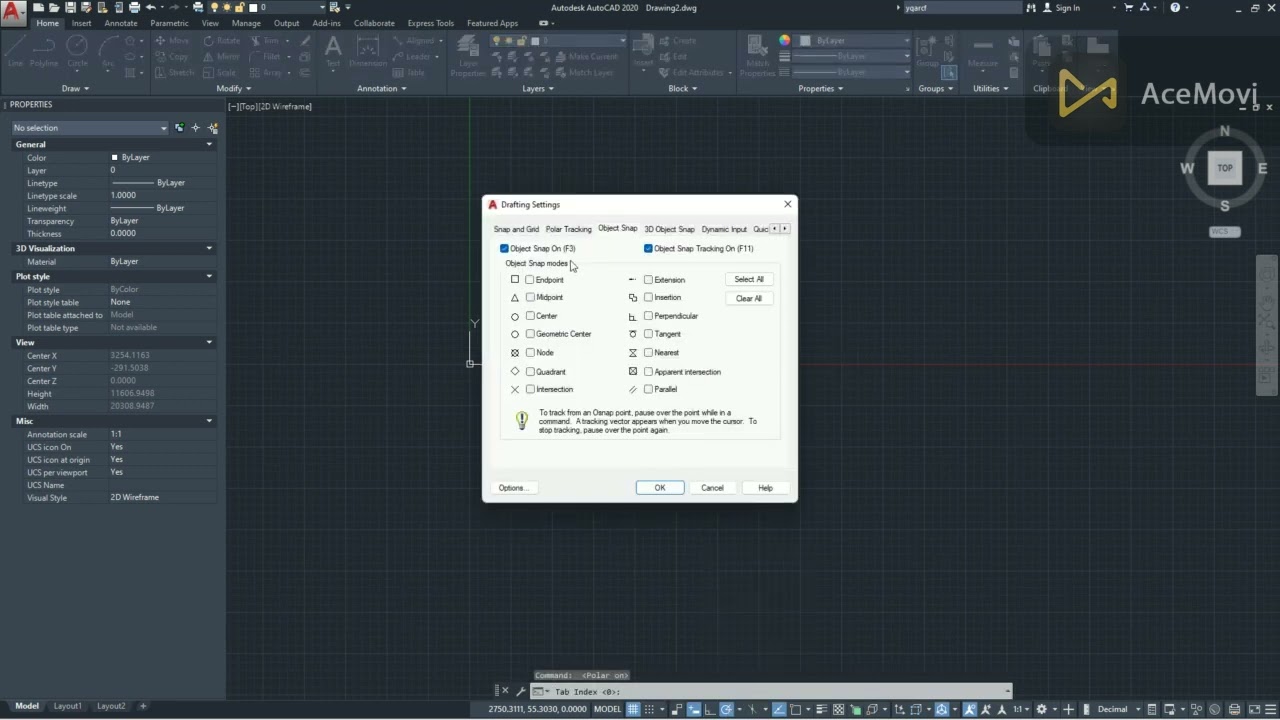Enable the Parallel snap mode checkbox
The height and width of the screenshot is (720, 1280).
coord(648,389)
